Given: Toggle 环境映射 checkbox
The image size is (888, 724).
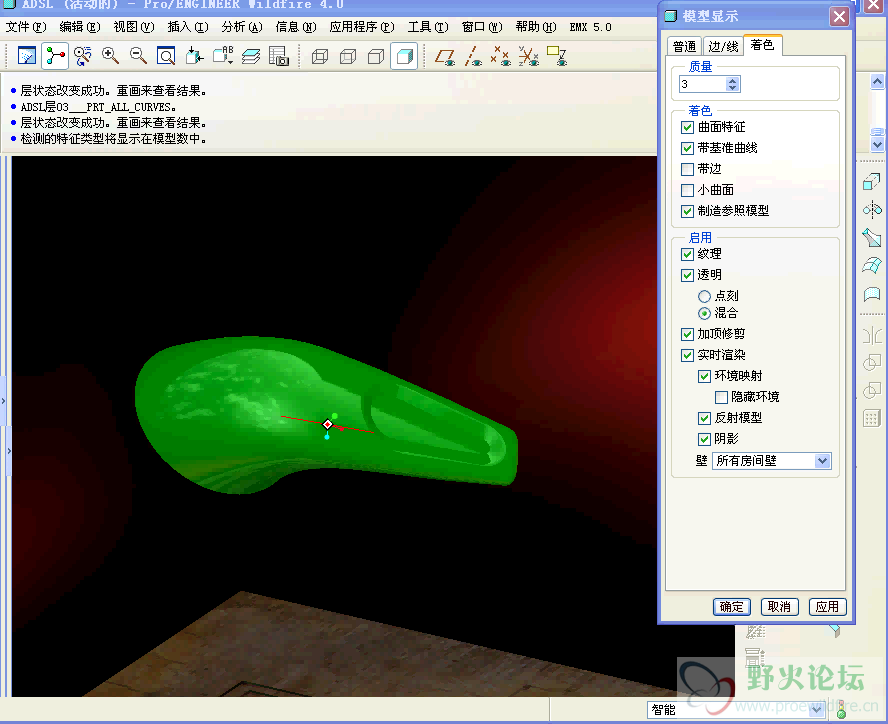Looking at the screenshot, I should click(x=705, y=376).
